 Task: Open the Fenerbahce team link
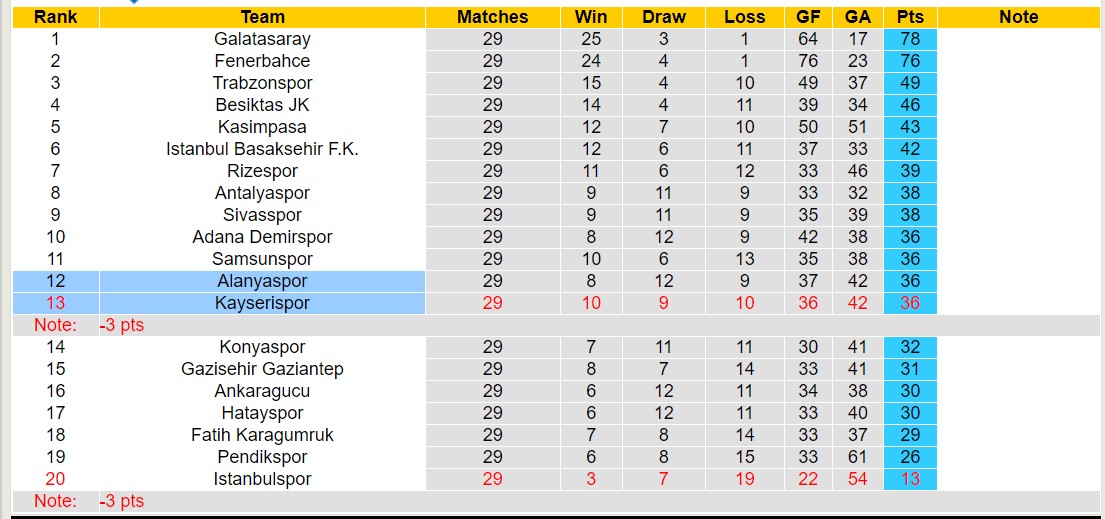tap(262, 61)
